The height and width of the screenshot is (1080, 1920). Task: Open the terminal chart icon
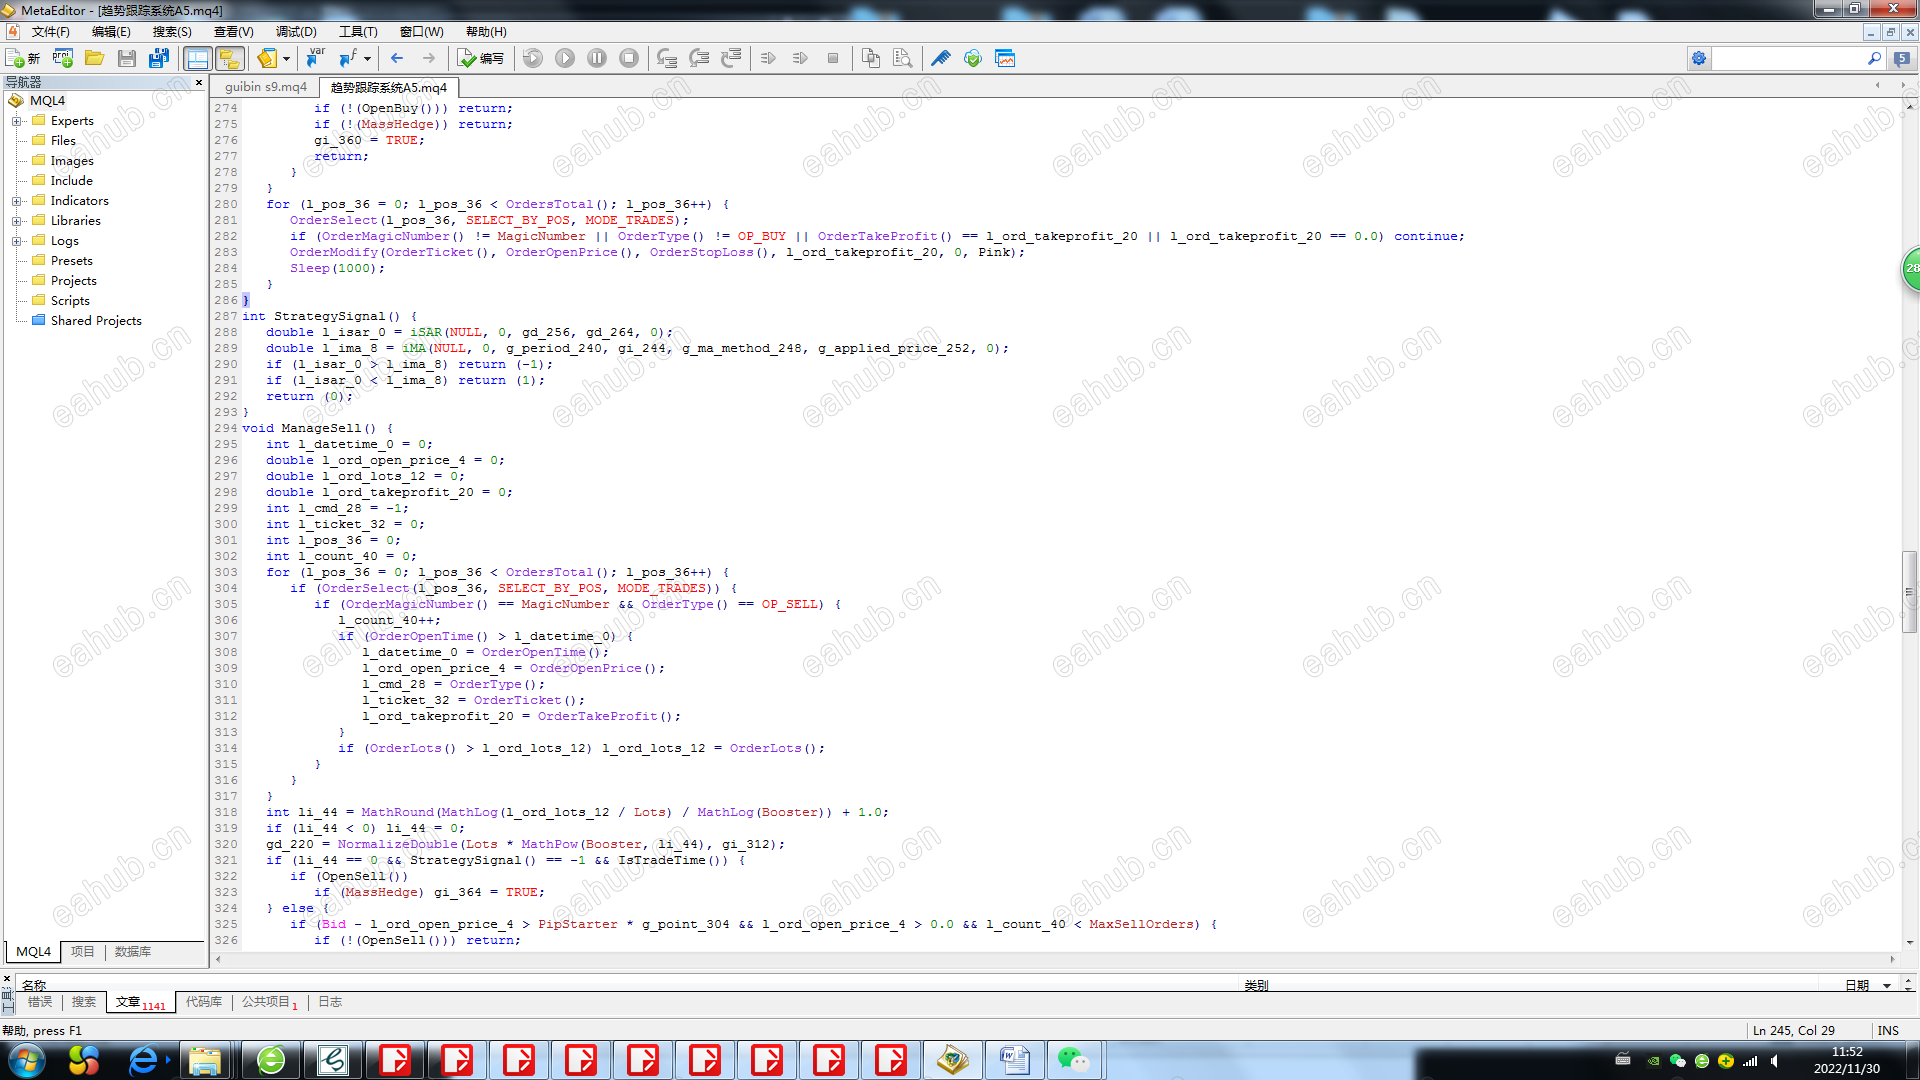click(1005, 58)
